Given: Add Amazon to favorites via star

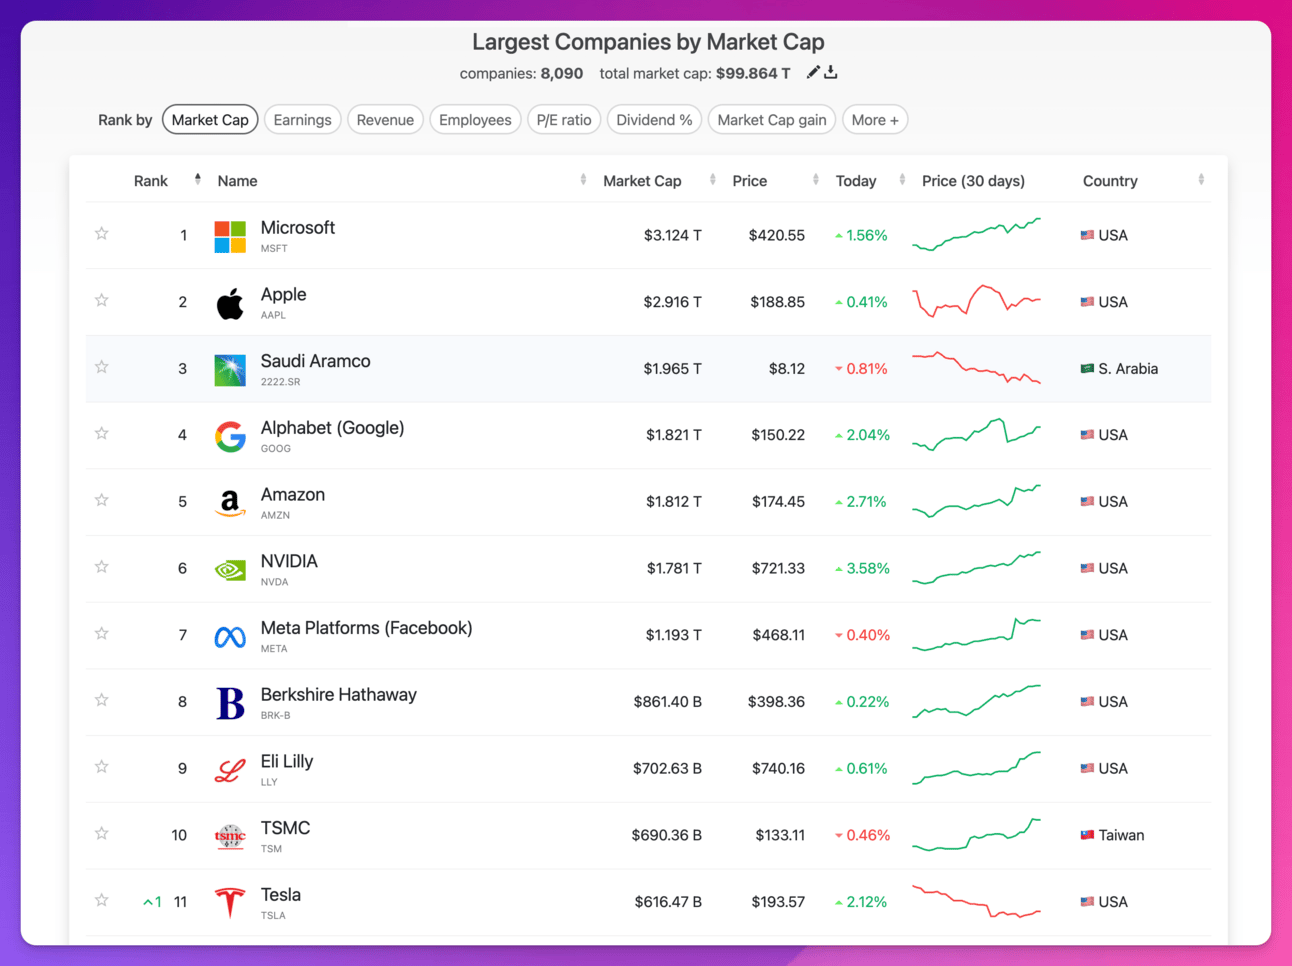Looking at the screenshot, I should point(102,500).
